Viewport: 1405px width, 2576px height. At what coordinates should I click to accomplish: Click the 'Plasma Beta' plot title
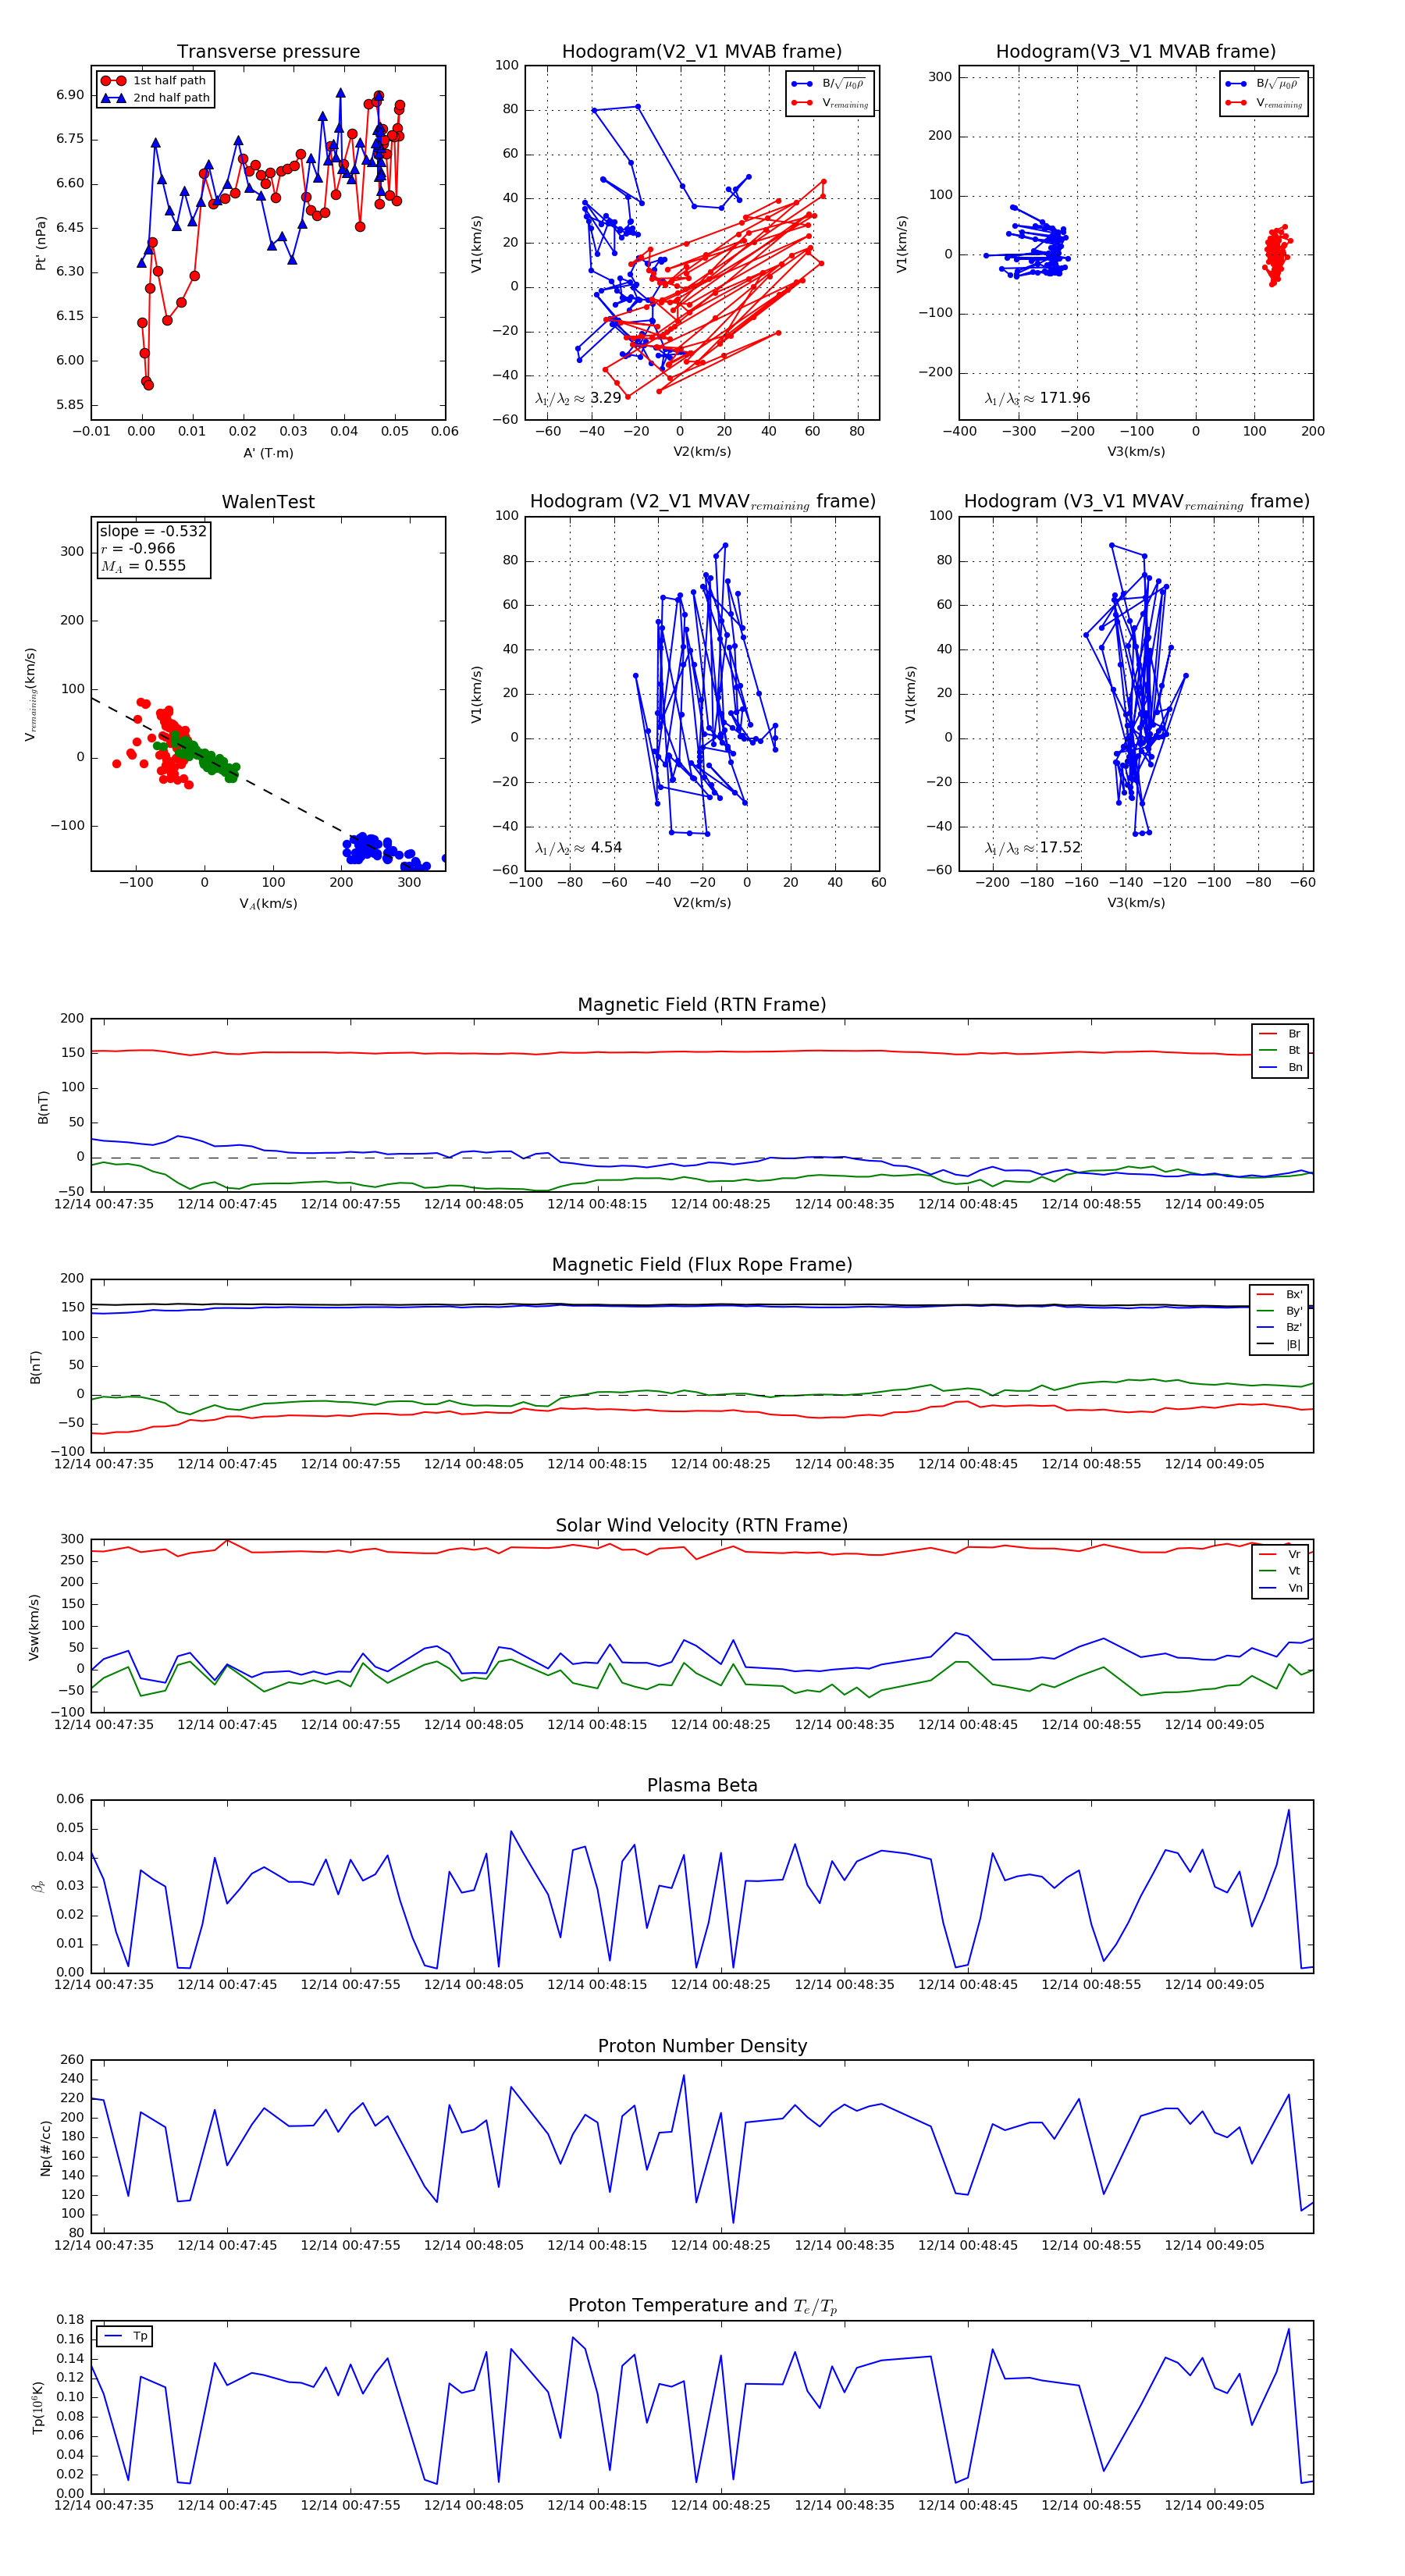click(x=702, y=1786)
